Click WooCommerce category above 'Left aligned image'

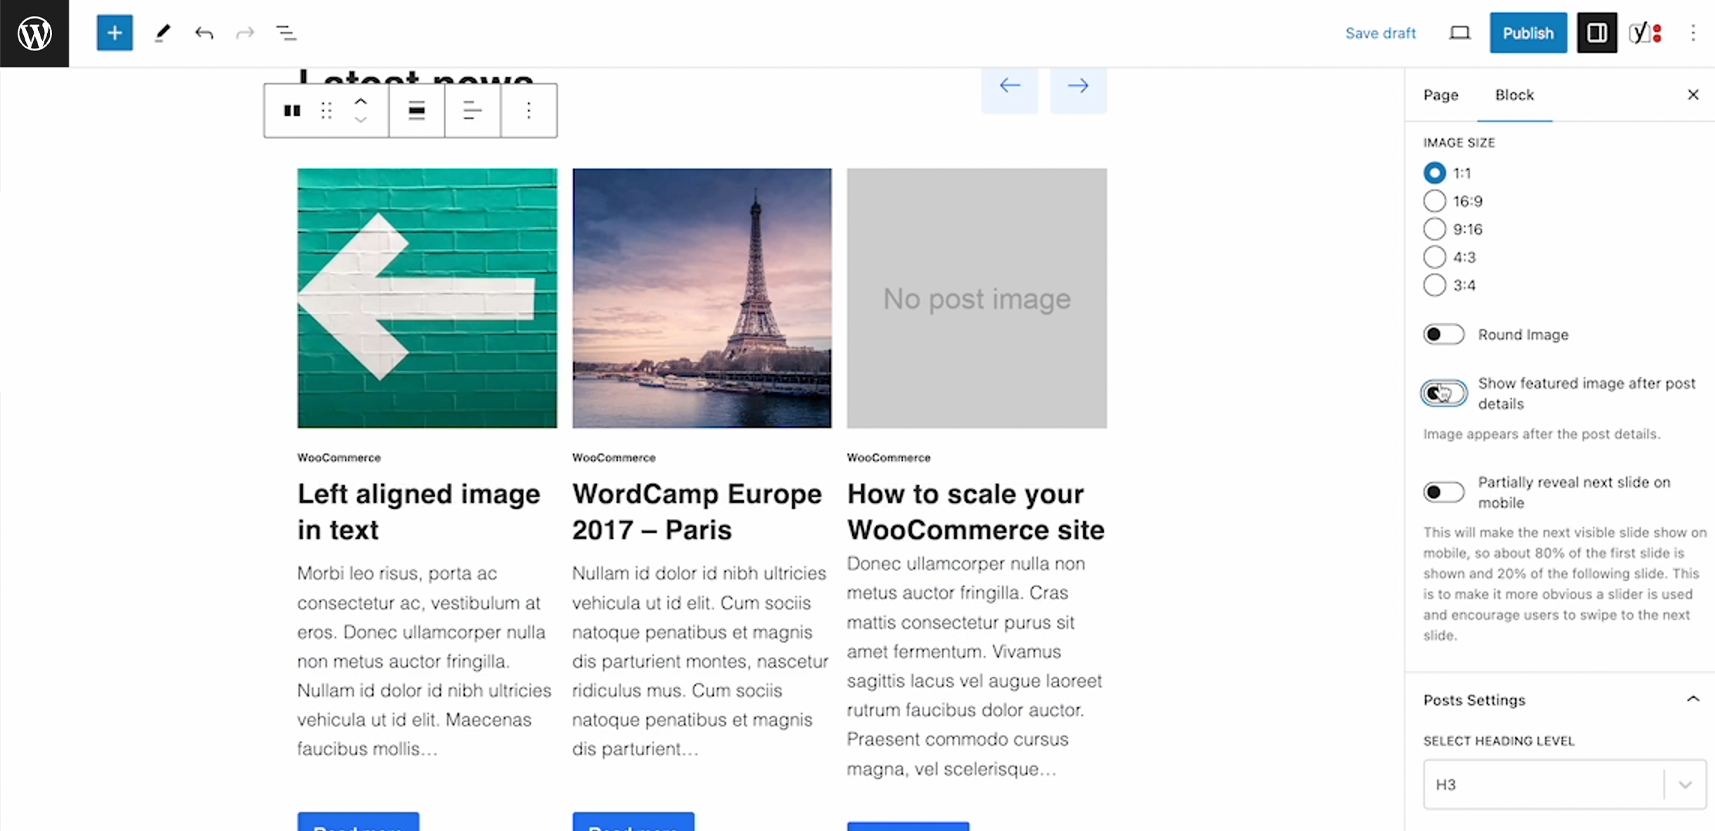(x=339, y=458)
